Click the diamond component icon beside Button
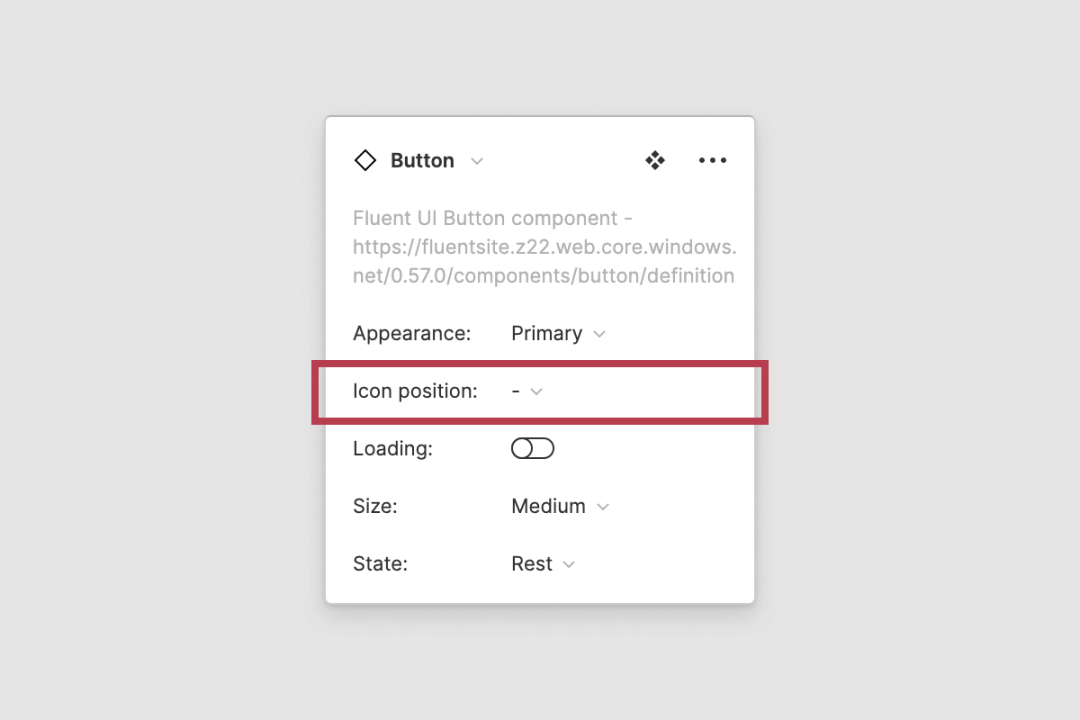This screenshot has height=720, width=1080. (x=365, y=161)
